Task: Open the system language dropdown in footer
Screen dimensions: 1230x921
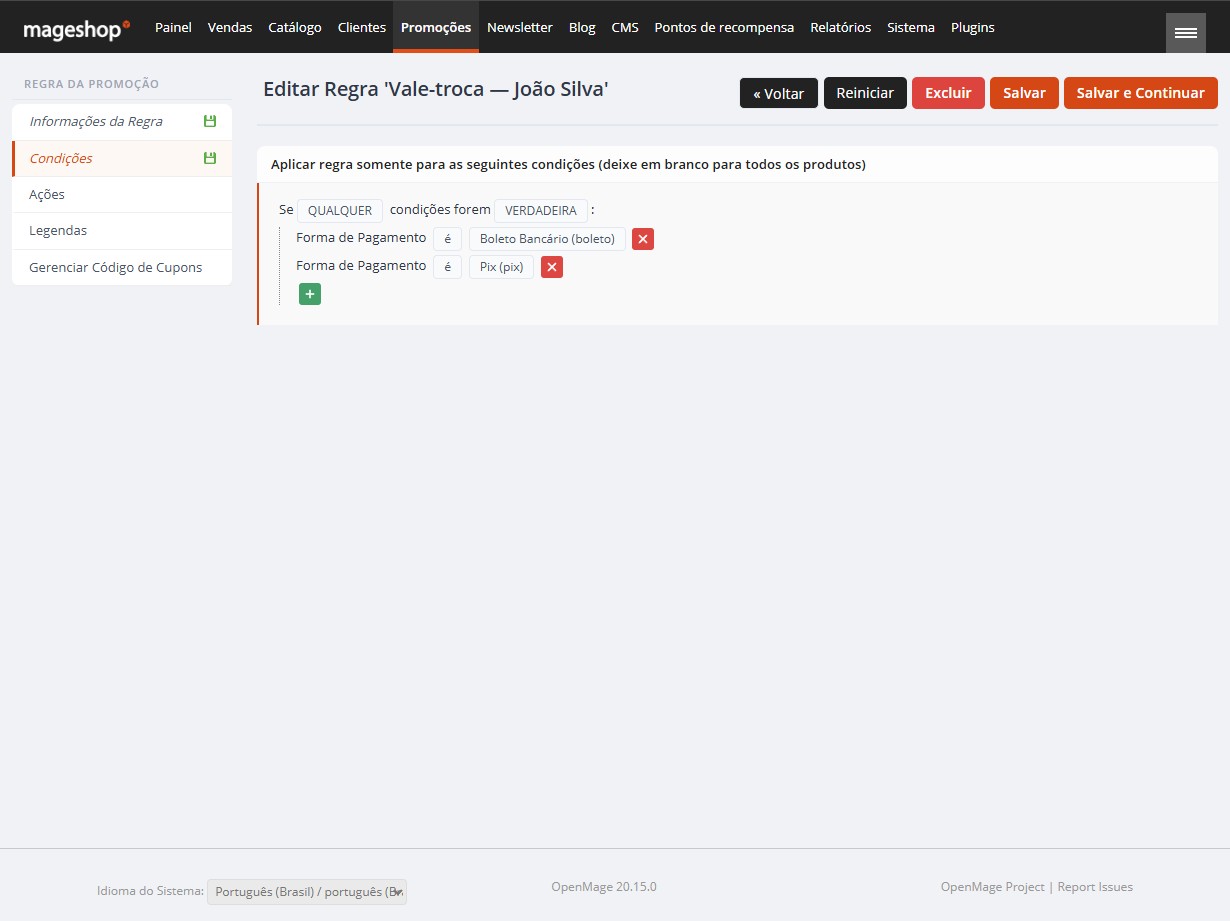Action: point(306,891)
